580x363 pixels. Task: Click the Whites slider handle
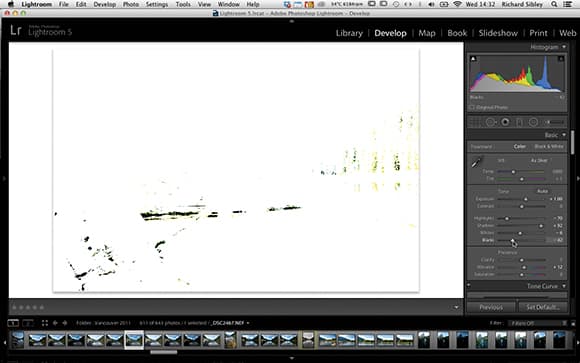point(520,233)
